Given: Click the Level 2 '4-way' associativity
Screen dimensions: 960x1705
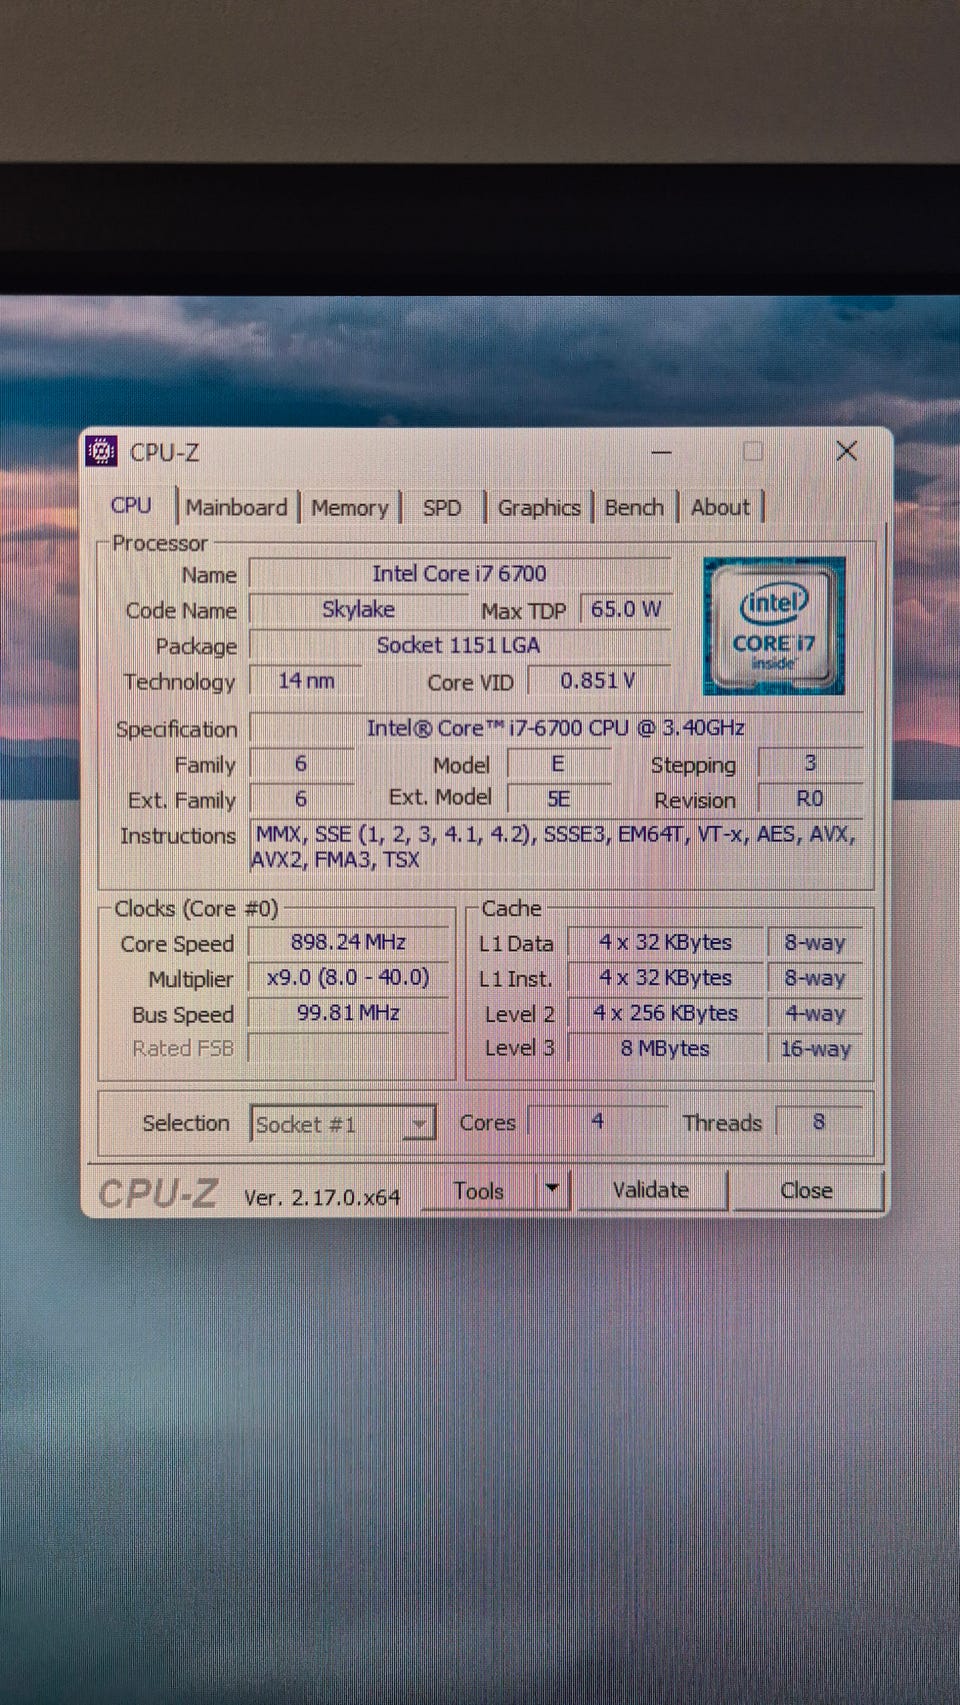Looking at the screenshot, I should pos(815,1013).
